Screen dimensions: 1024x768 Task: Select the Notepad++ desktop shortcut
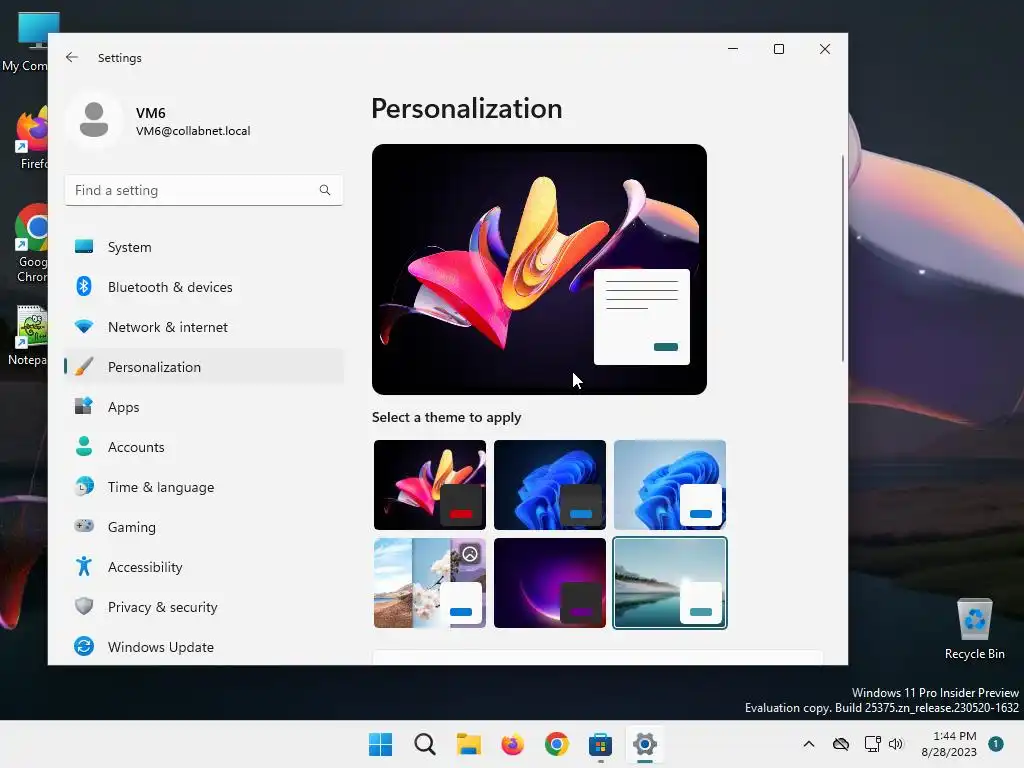pyautogui.click(x=27, y=336)
